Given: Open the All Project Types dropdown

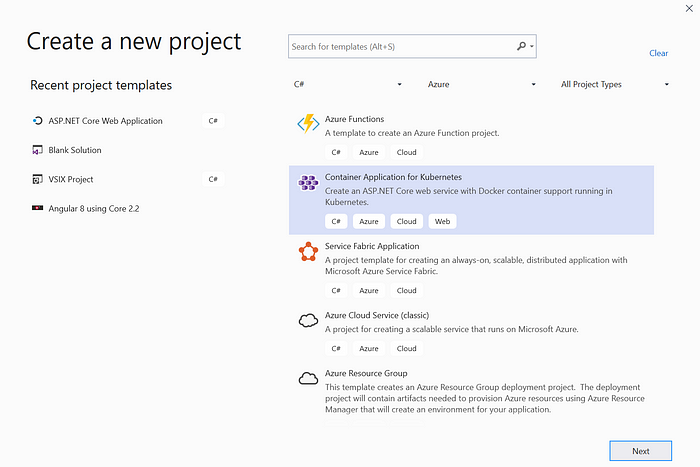Looking at the screenshot, I should [x=615, y=84].
